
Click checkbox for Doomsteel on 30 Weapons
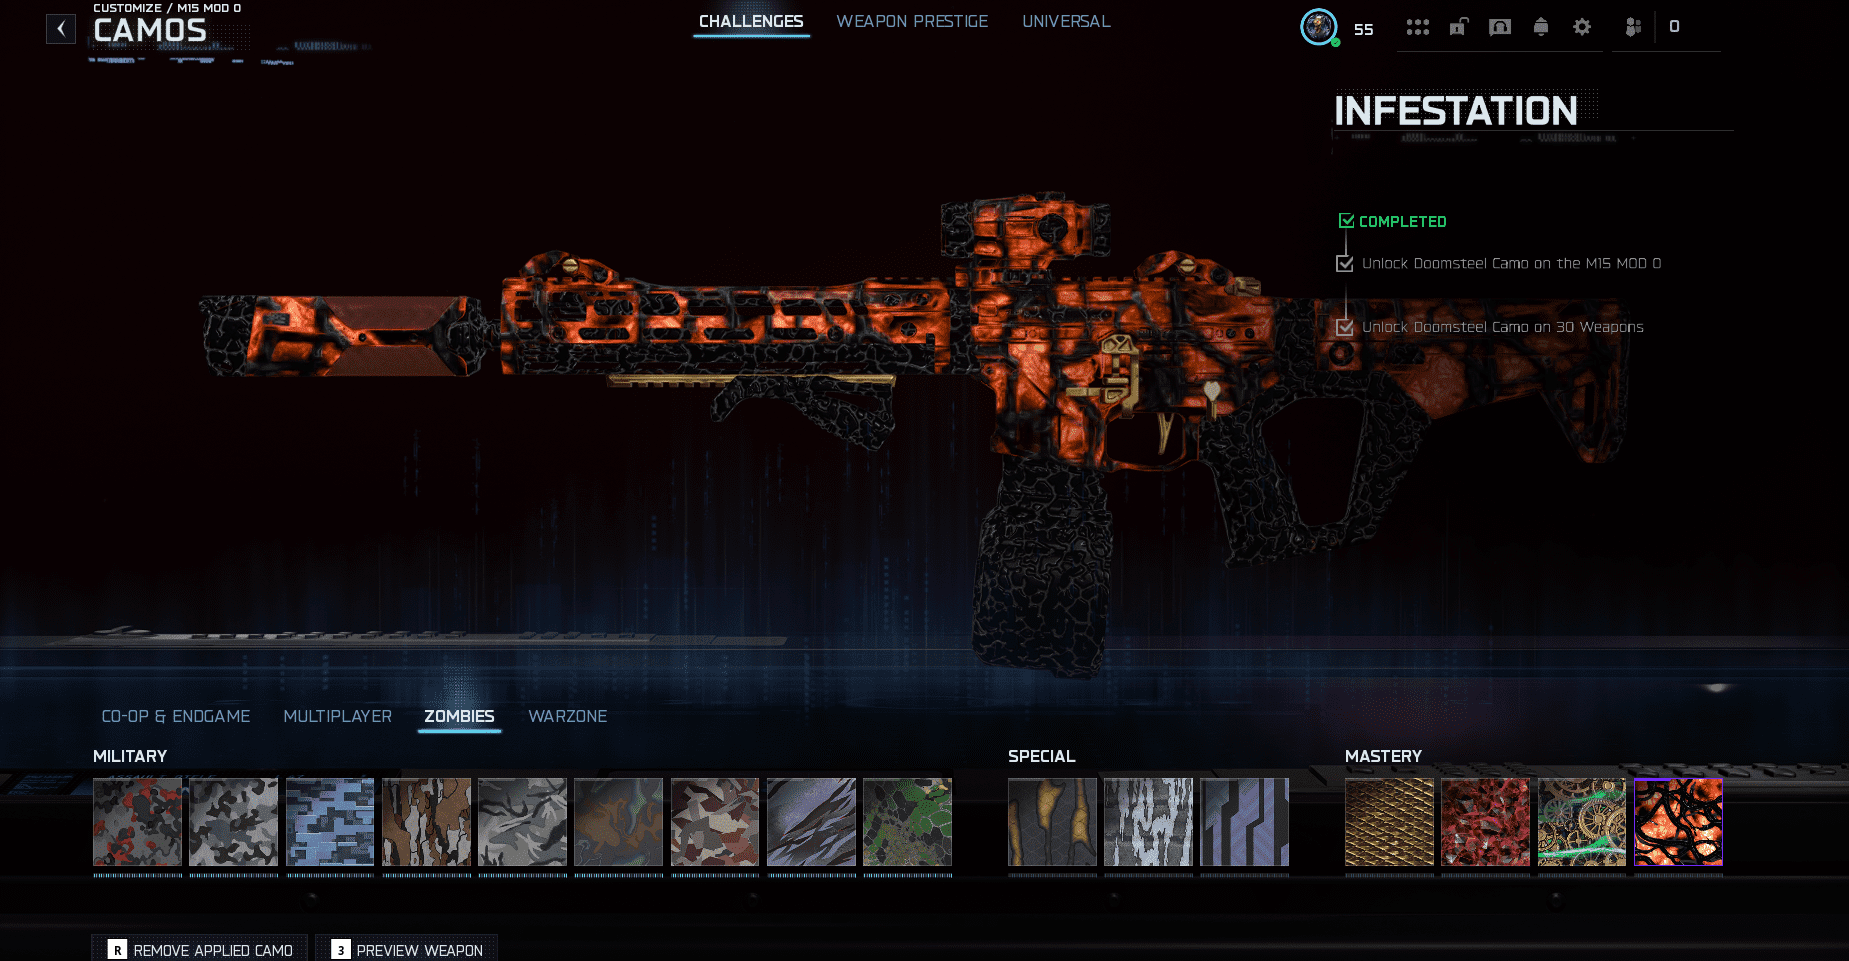[x=1345, y=327]
